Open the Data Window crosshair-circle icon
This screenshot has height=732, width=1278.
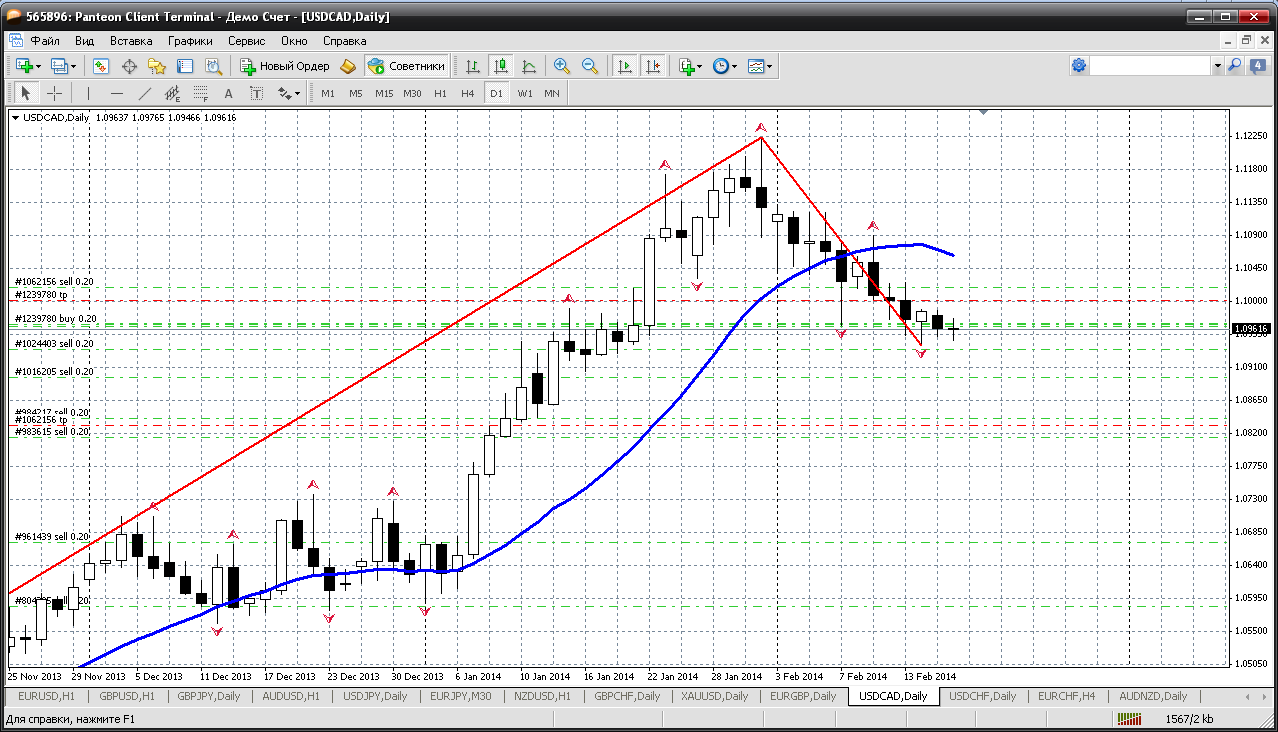click(129, 66)
